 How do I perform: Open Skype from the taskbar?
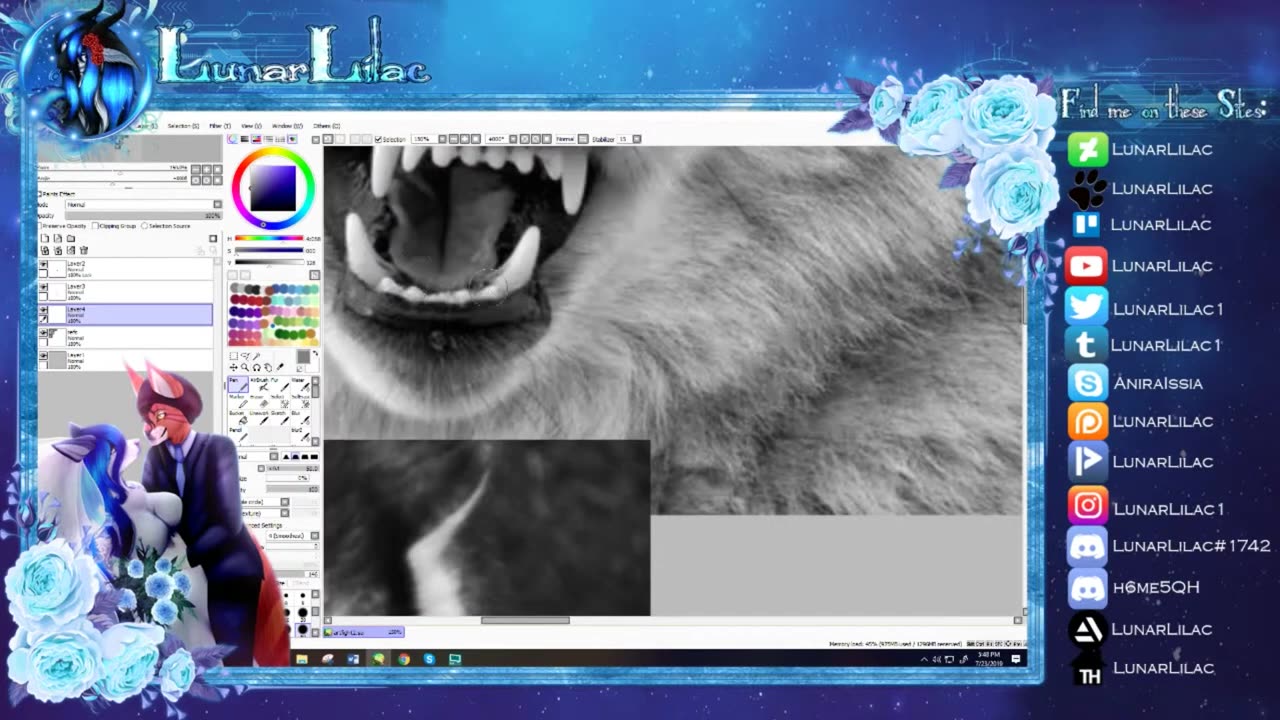coord(429,659)
